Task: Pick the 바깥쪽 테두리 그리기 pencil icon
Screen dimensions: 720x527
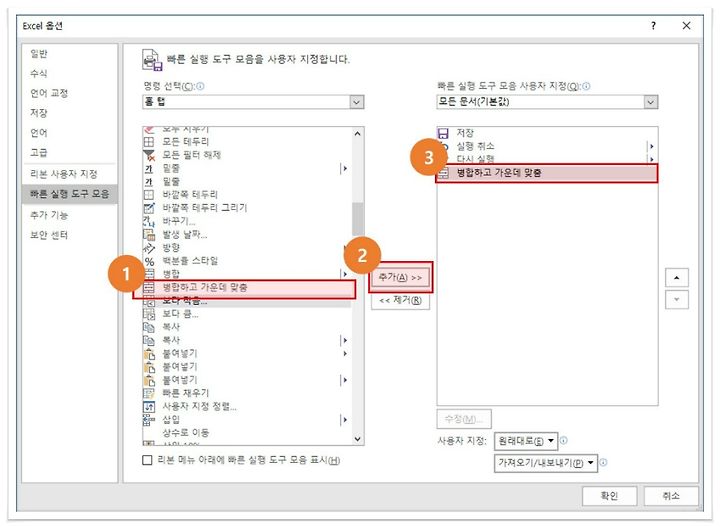Action: (149, 208)
